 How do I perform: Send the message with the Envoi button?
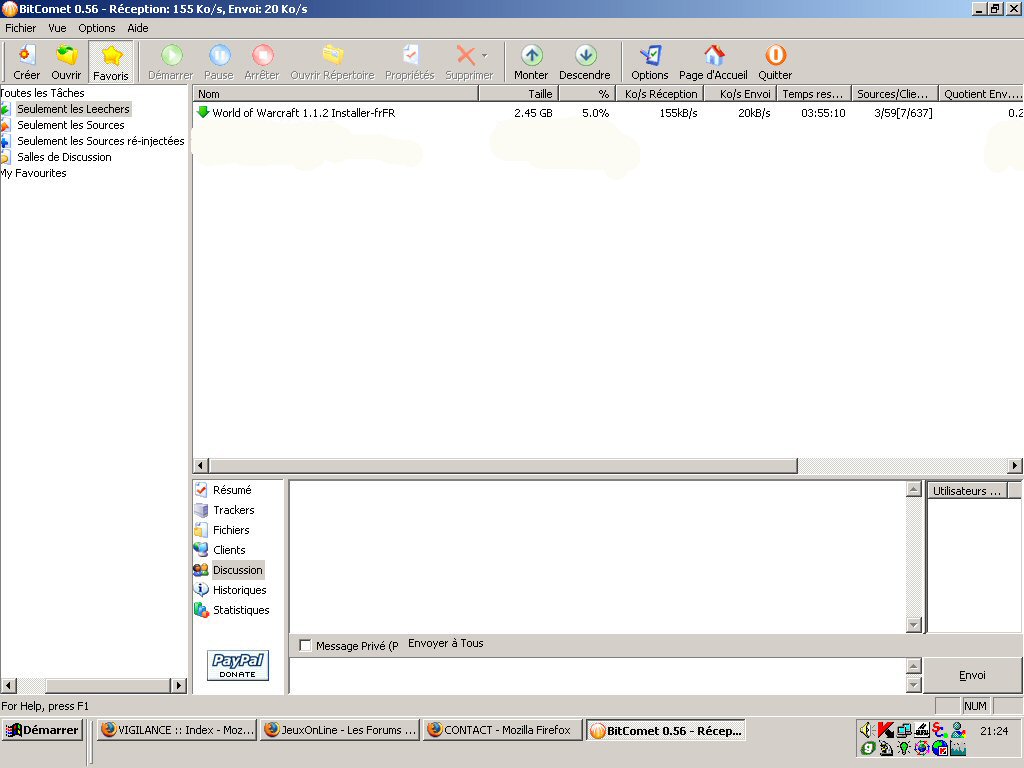[x=972, y=675]
